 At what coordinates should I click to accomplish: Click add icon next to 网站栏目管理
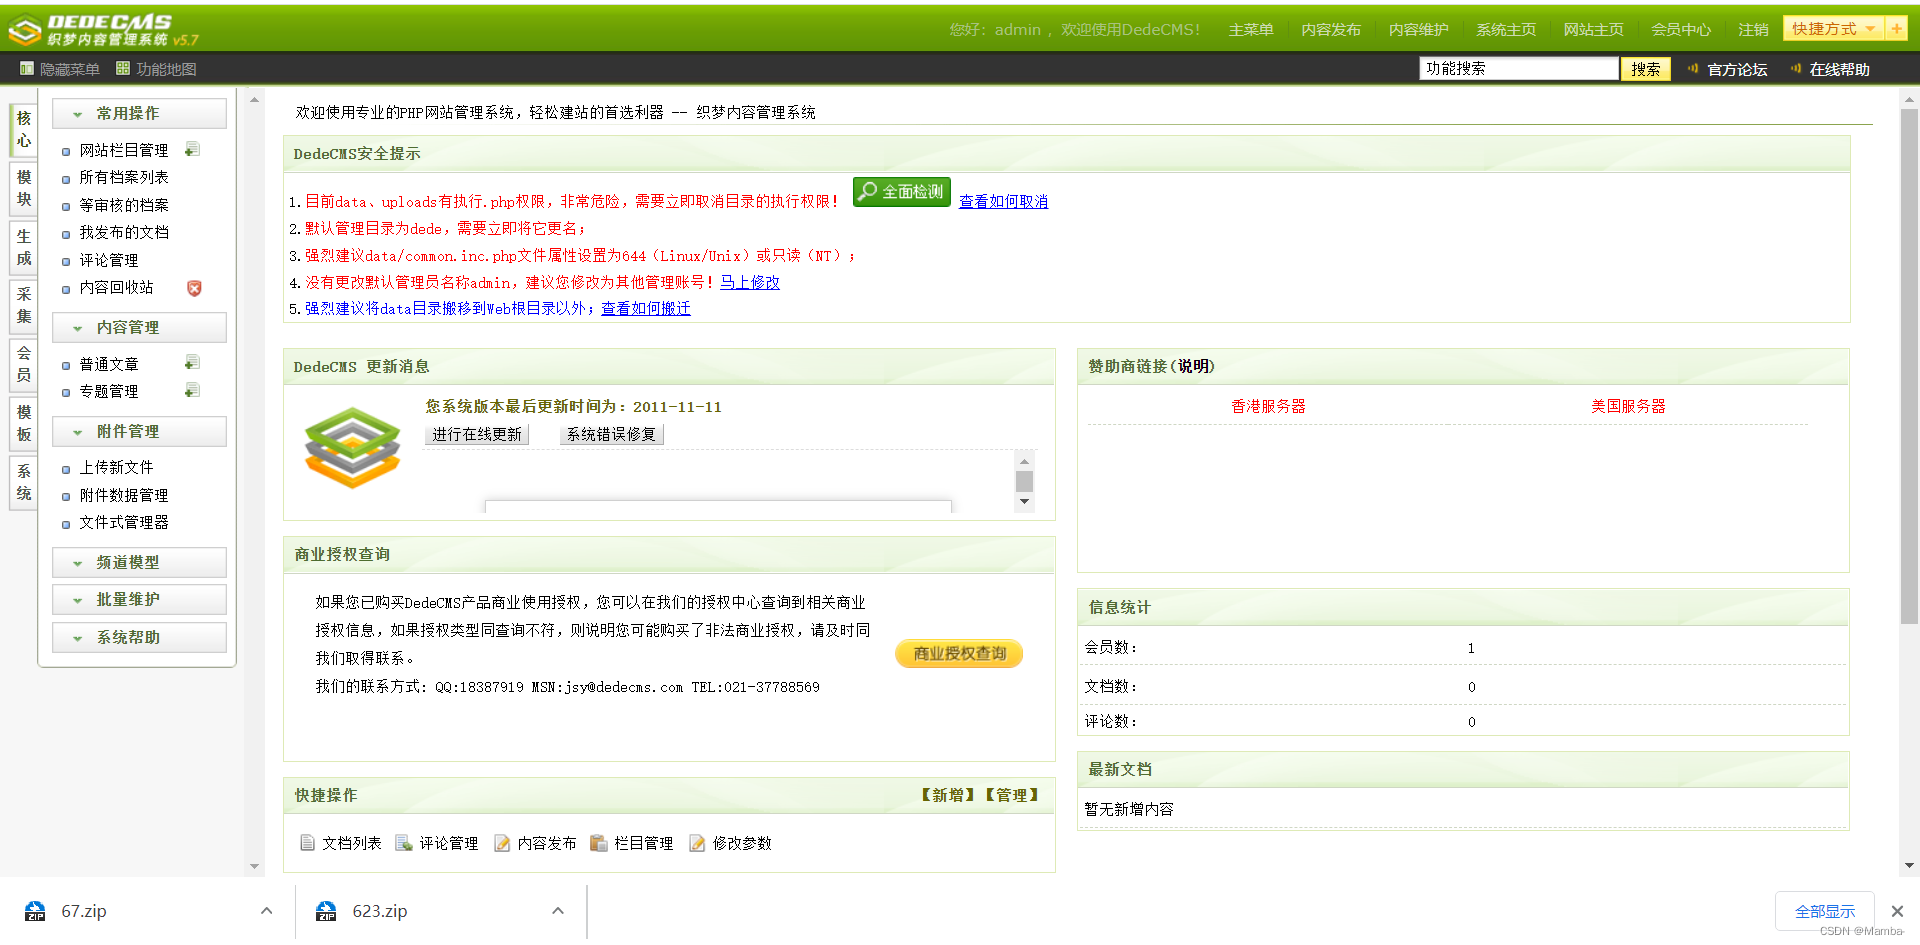pos(192,150)
